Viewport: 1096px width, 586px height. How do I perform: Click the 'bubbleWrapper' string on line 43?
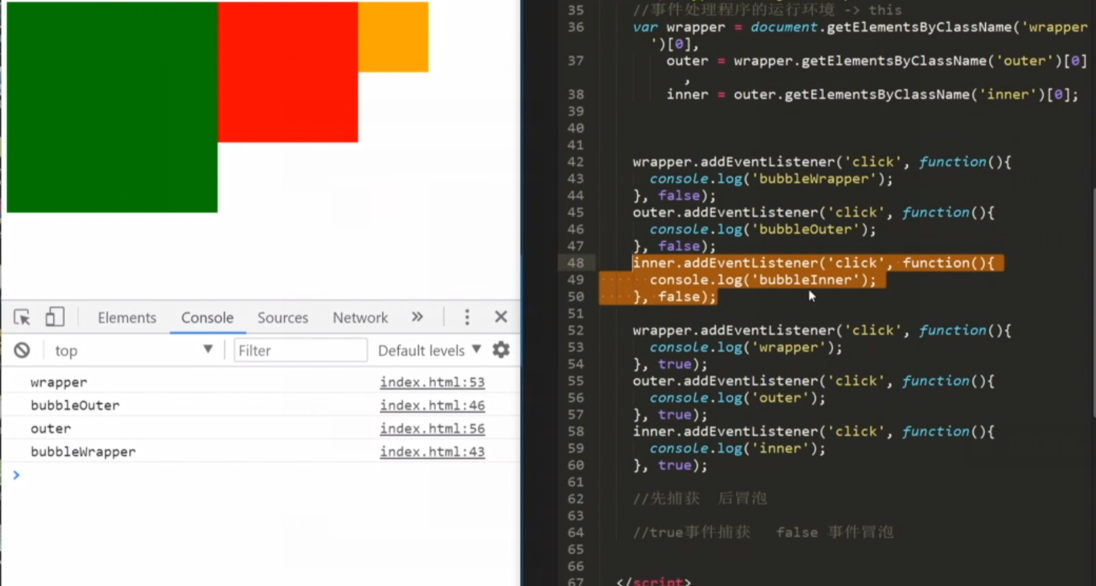pos(814,178)
